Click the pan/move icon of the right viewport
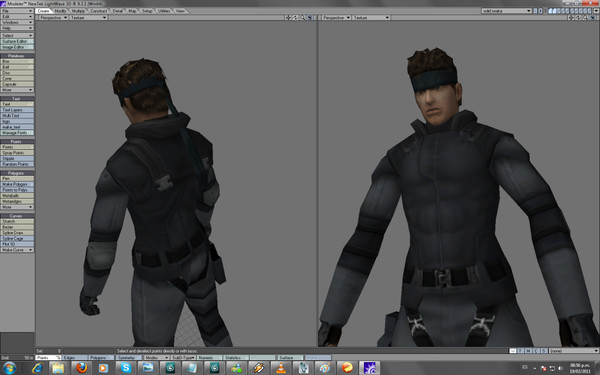The height and width of the screenshot is (375, 600). tap(571, 18)
